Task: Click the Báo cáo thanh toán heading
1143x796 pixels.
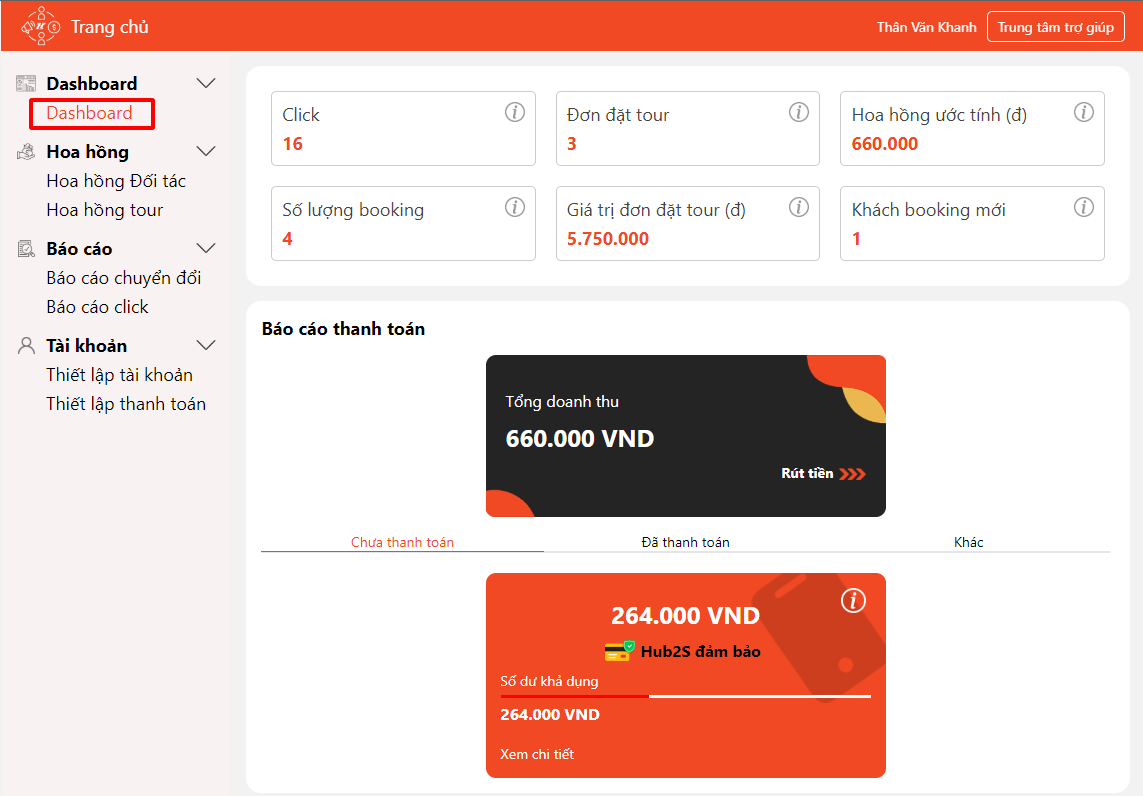Action: coord(343,329)
